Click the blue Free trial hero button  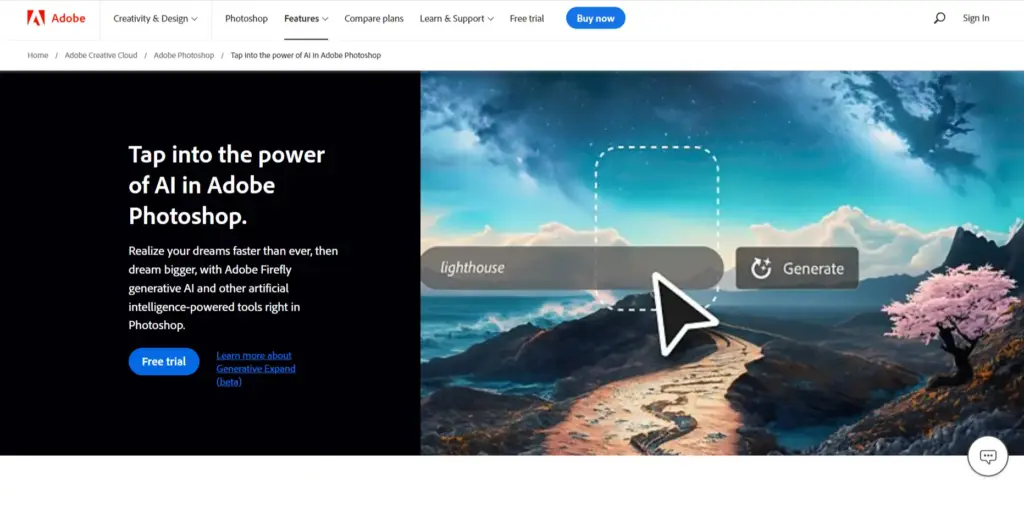coord(164,361)
